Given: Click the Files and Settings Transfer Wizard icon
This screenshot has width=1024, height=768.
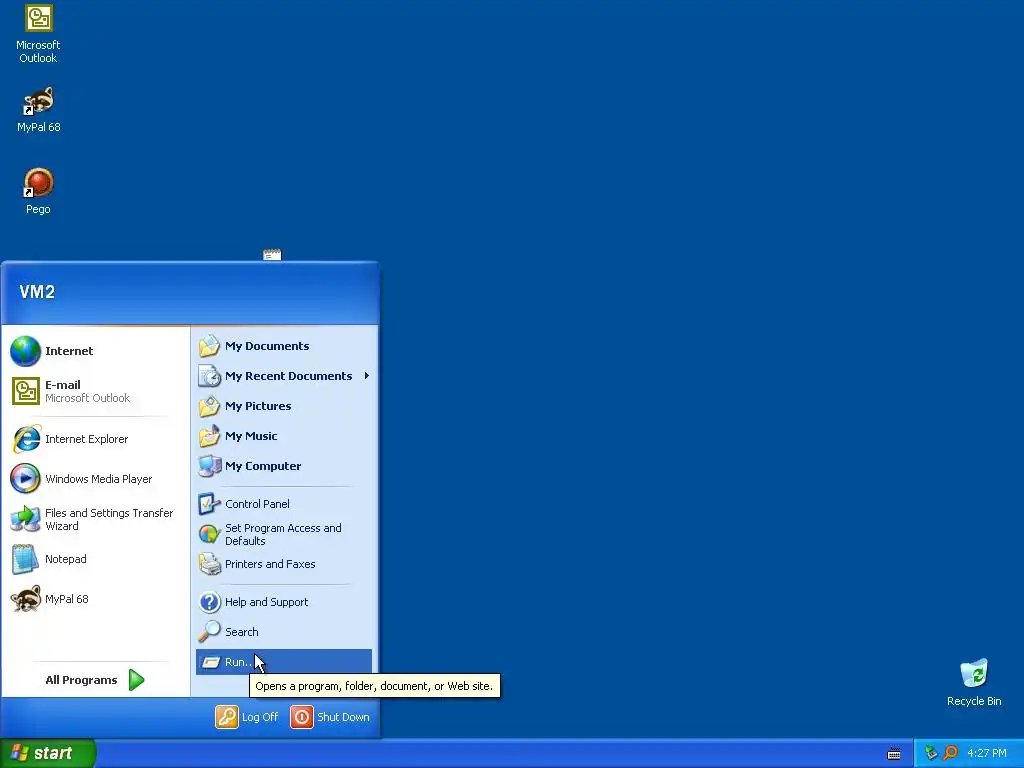Looking at the screenshot, I should coord(25,519).
